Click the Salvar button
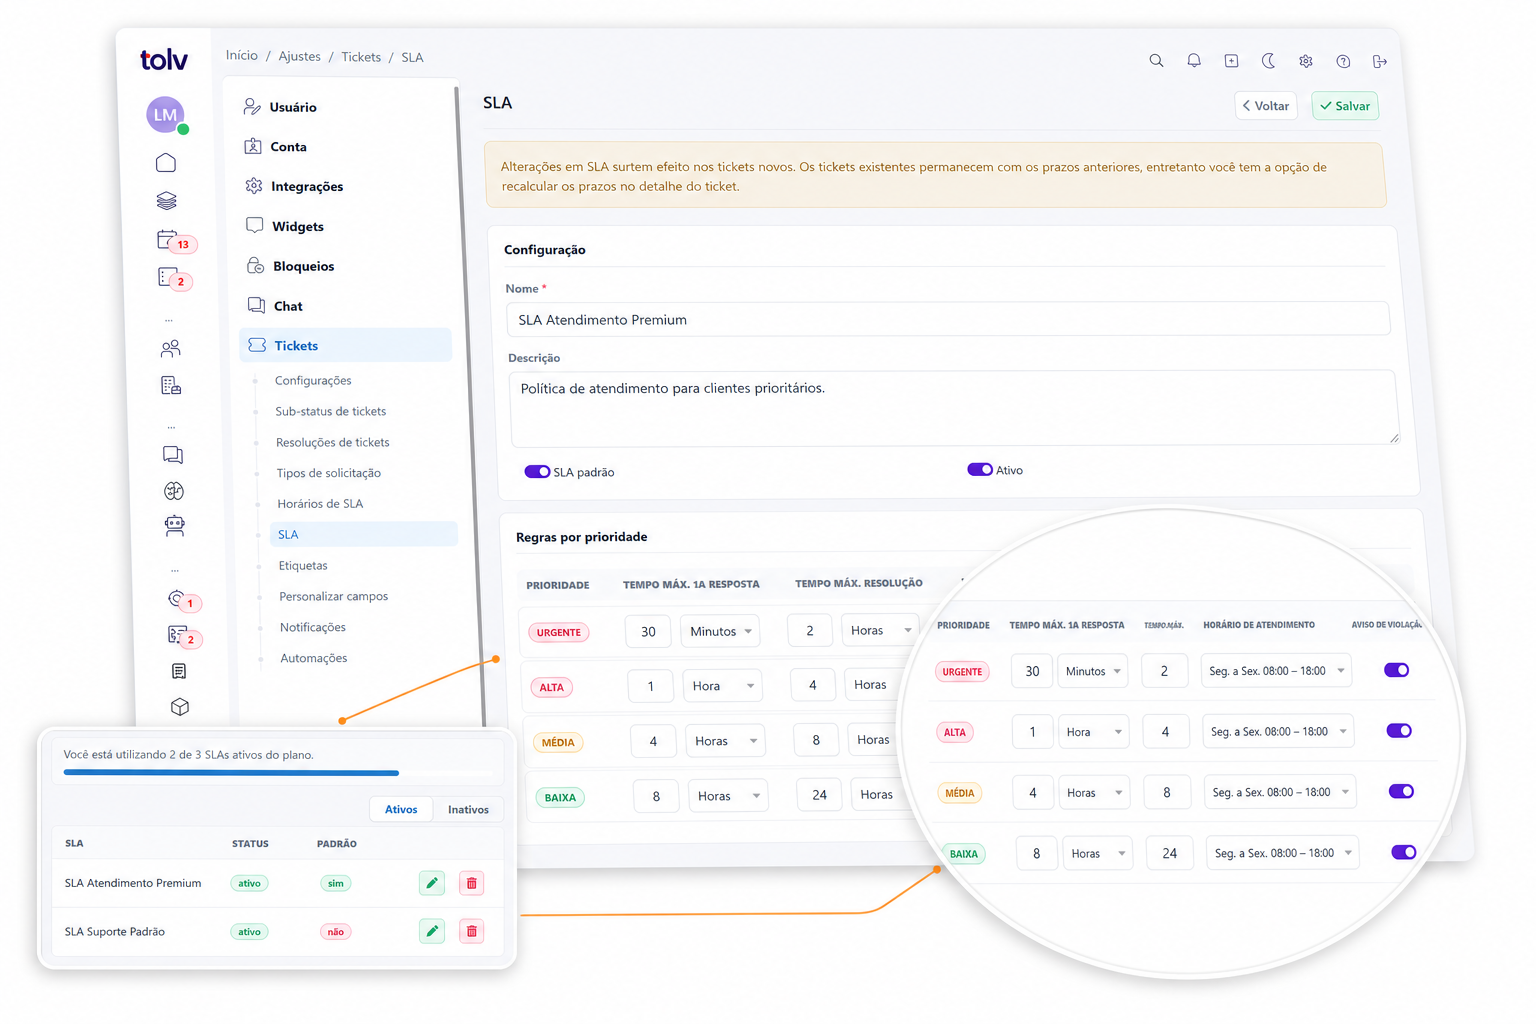 (x=1345, y=106)
